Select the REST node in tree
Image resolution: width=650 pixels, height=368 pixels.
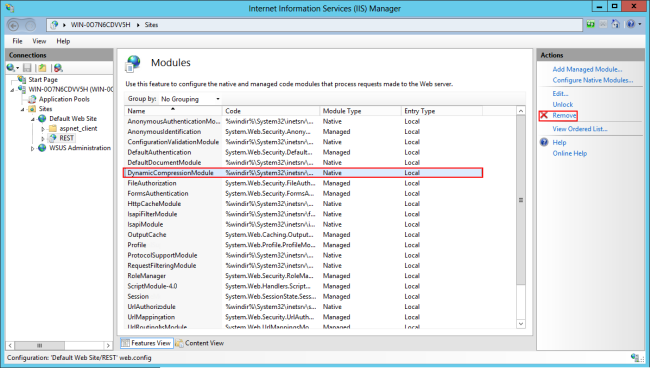66,138
